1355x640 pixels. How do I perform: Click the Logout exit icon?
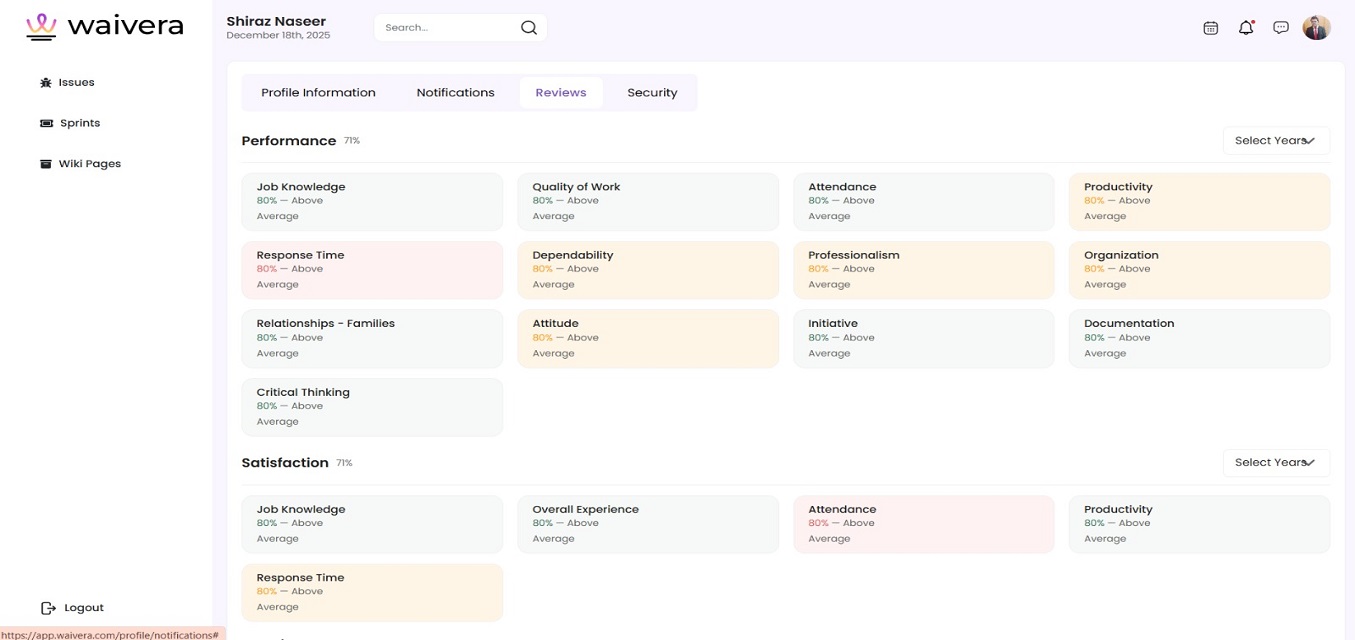tap(48, 608)
